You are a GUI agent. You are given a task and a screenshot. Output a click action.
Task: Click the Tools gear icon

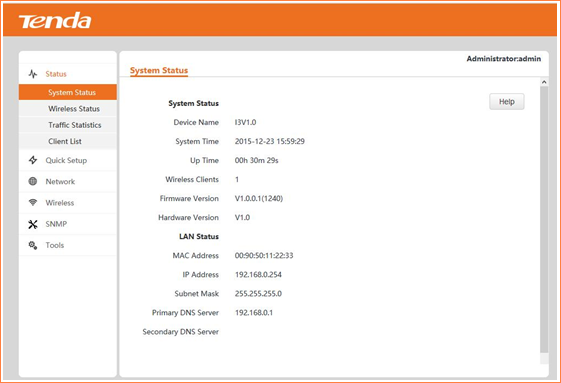click(x=33, y=245)
